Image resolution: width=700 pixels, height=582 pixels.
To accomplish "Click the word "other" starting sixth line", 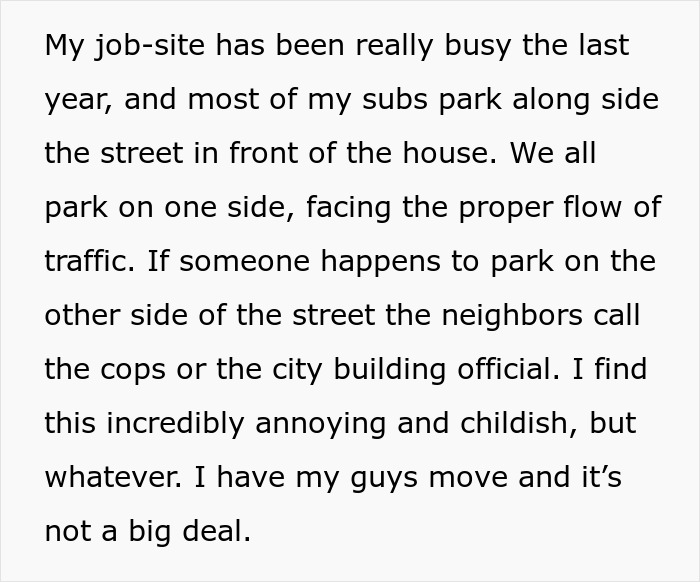I will pos(82,315).
